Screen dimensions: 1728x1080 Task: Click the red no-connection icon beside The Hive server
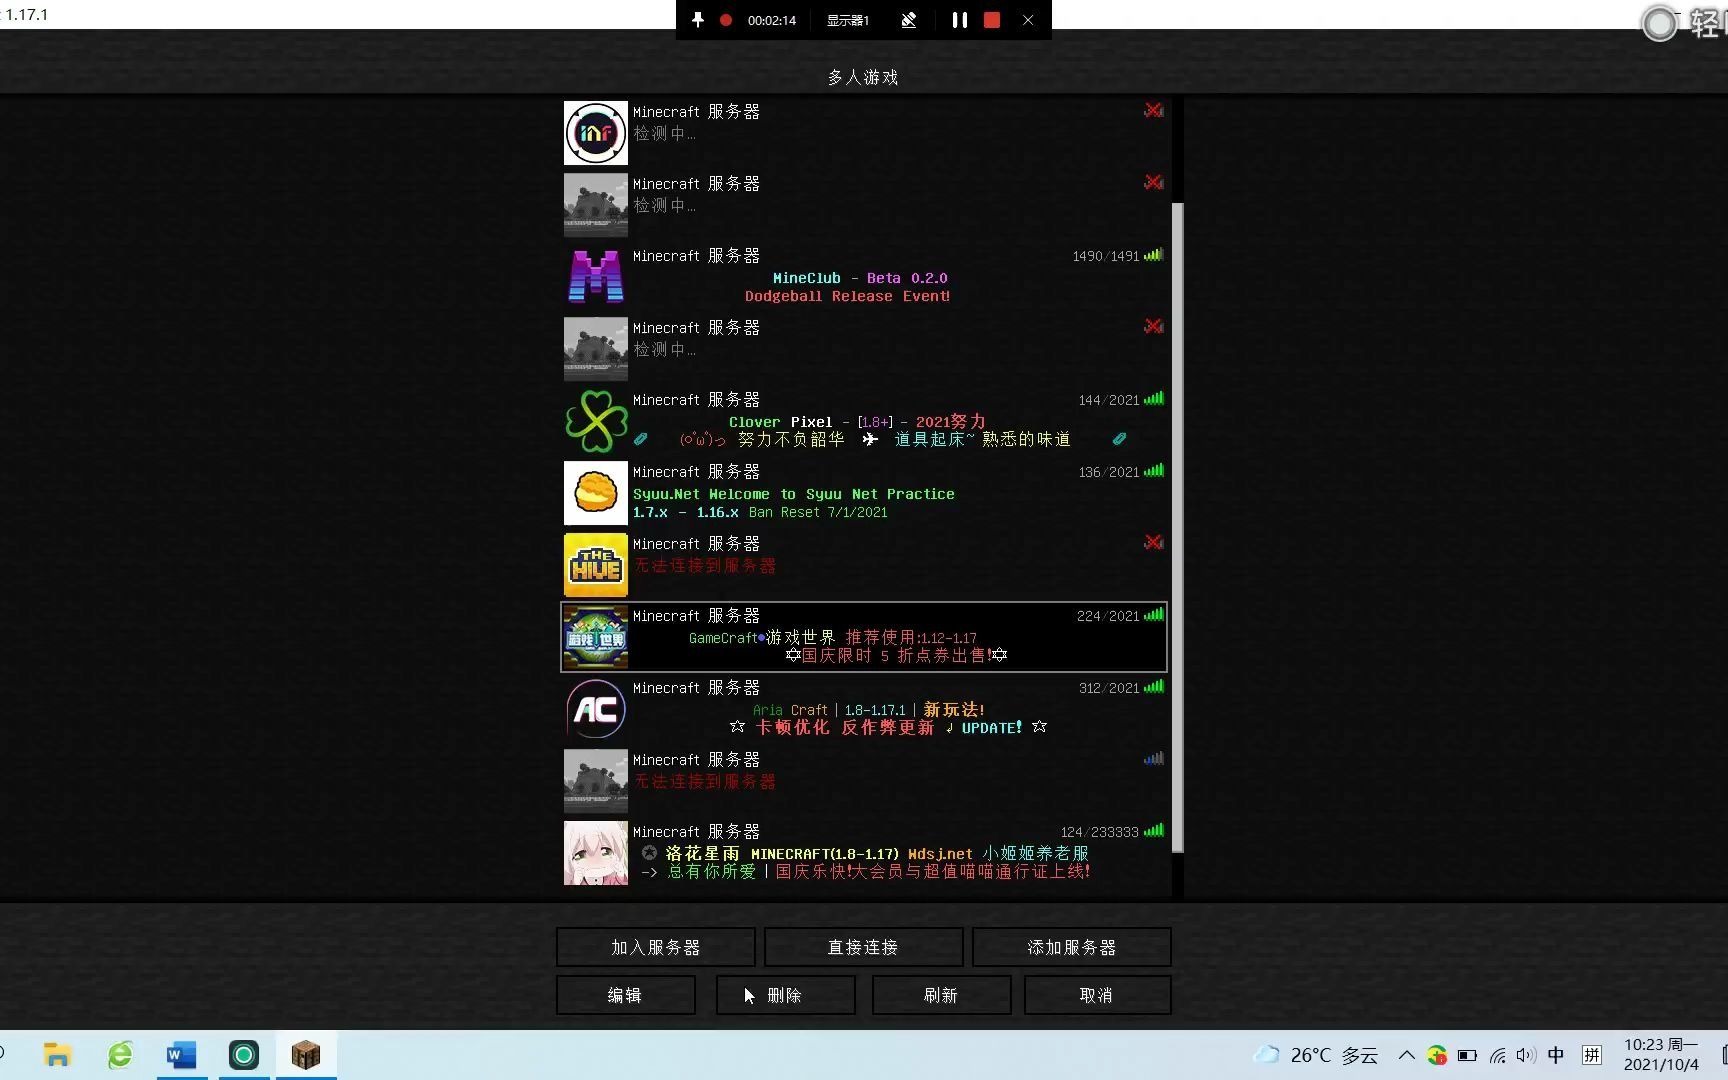tap(1154, 542)
